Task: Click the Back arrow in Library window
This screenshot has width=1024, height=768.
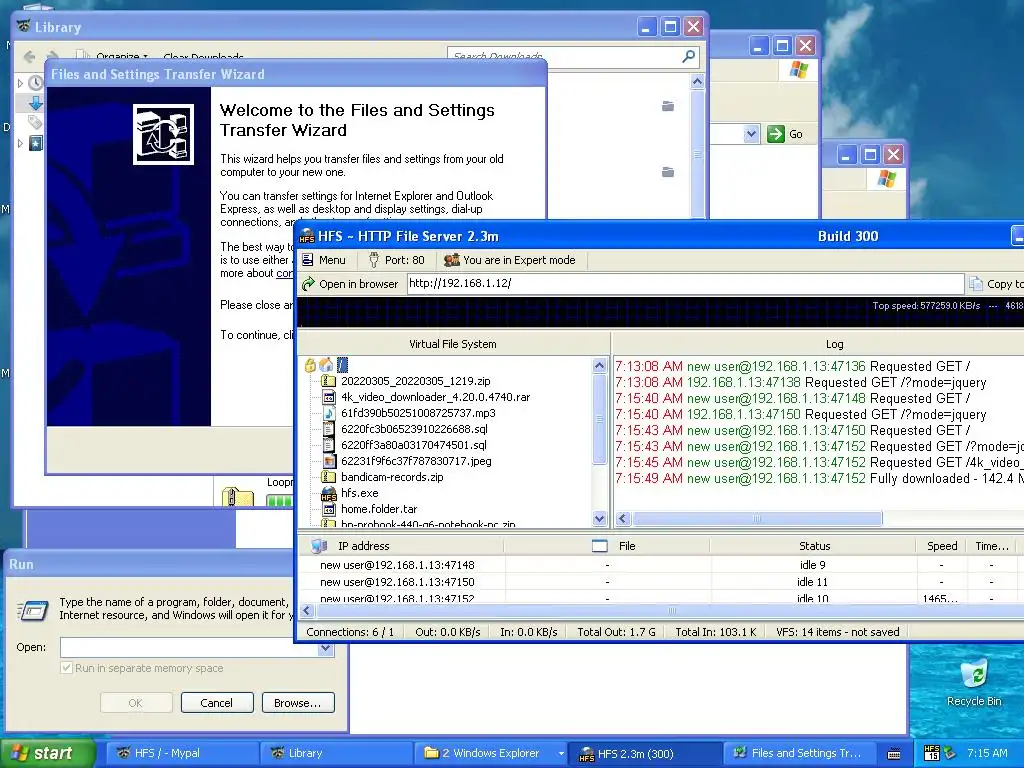Action: tap(29, 57)
